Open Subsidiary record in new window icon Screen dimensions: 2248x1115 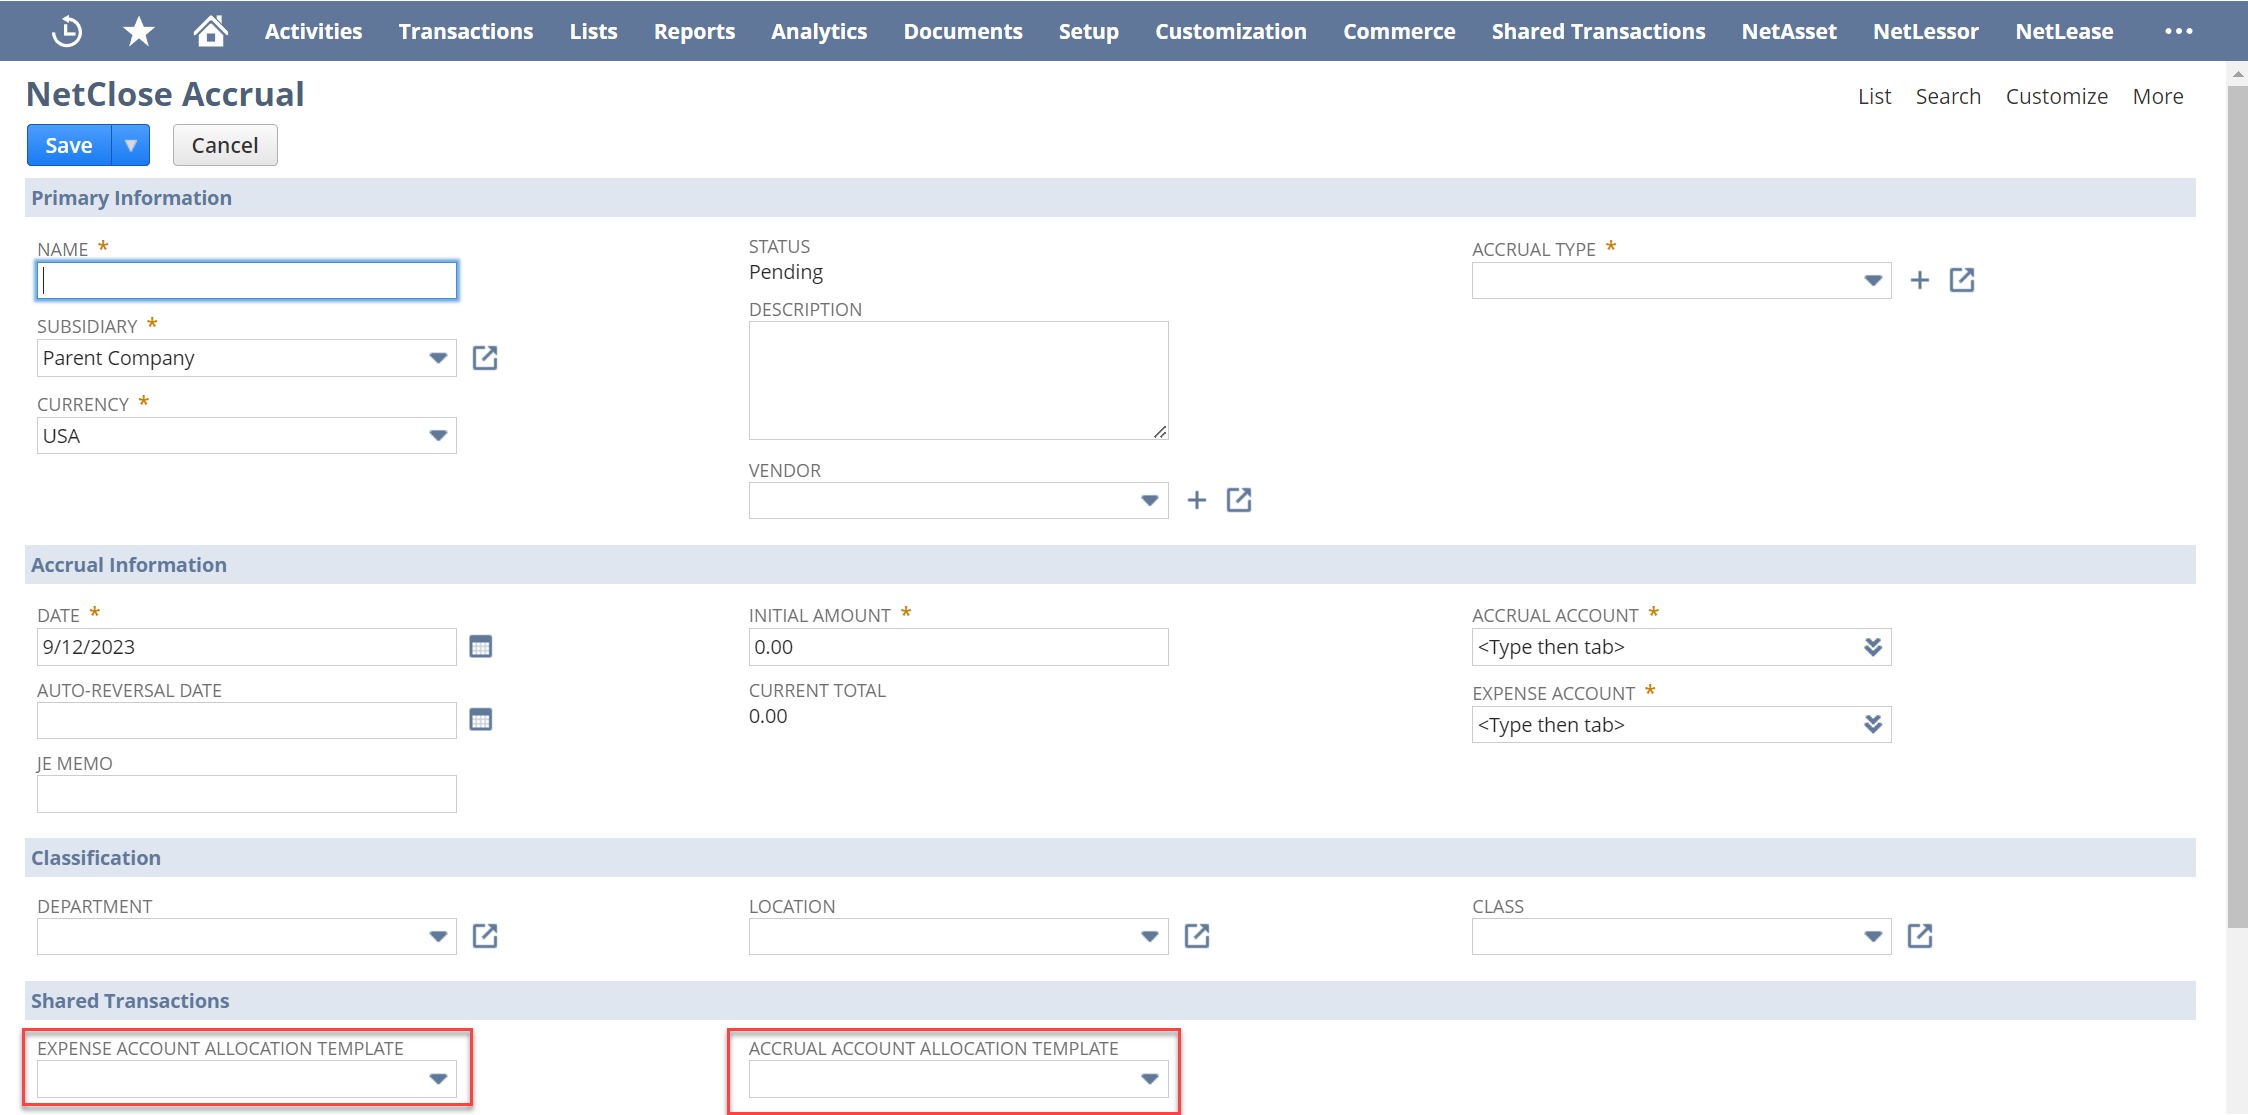point(485,358)
